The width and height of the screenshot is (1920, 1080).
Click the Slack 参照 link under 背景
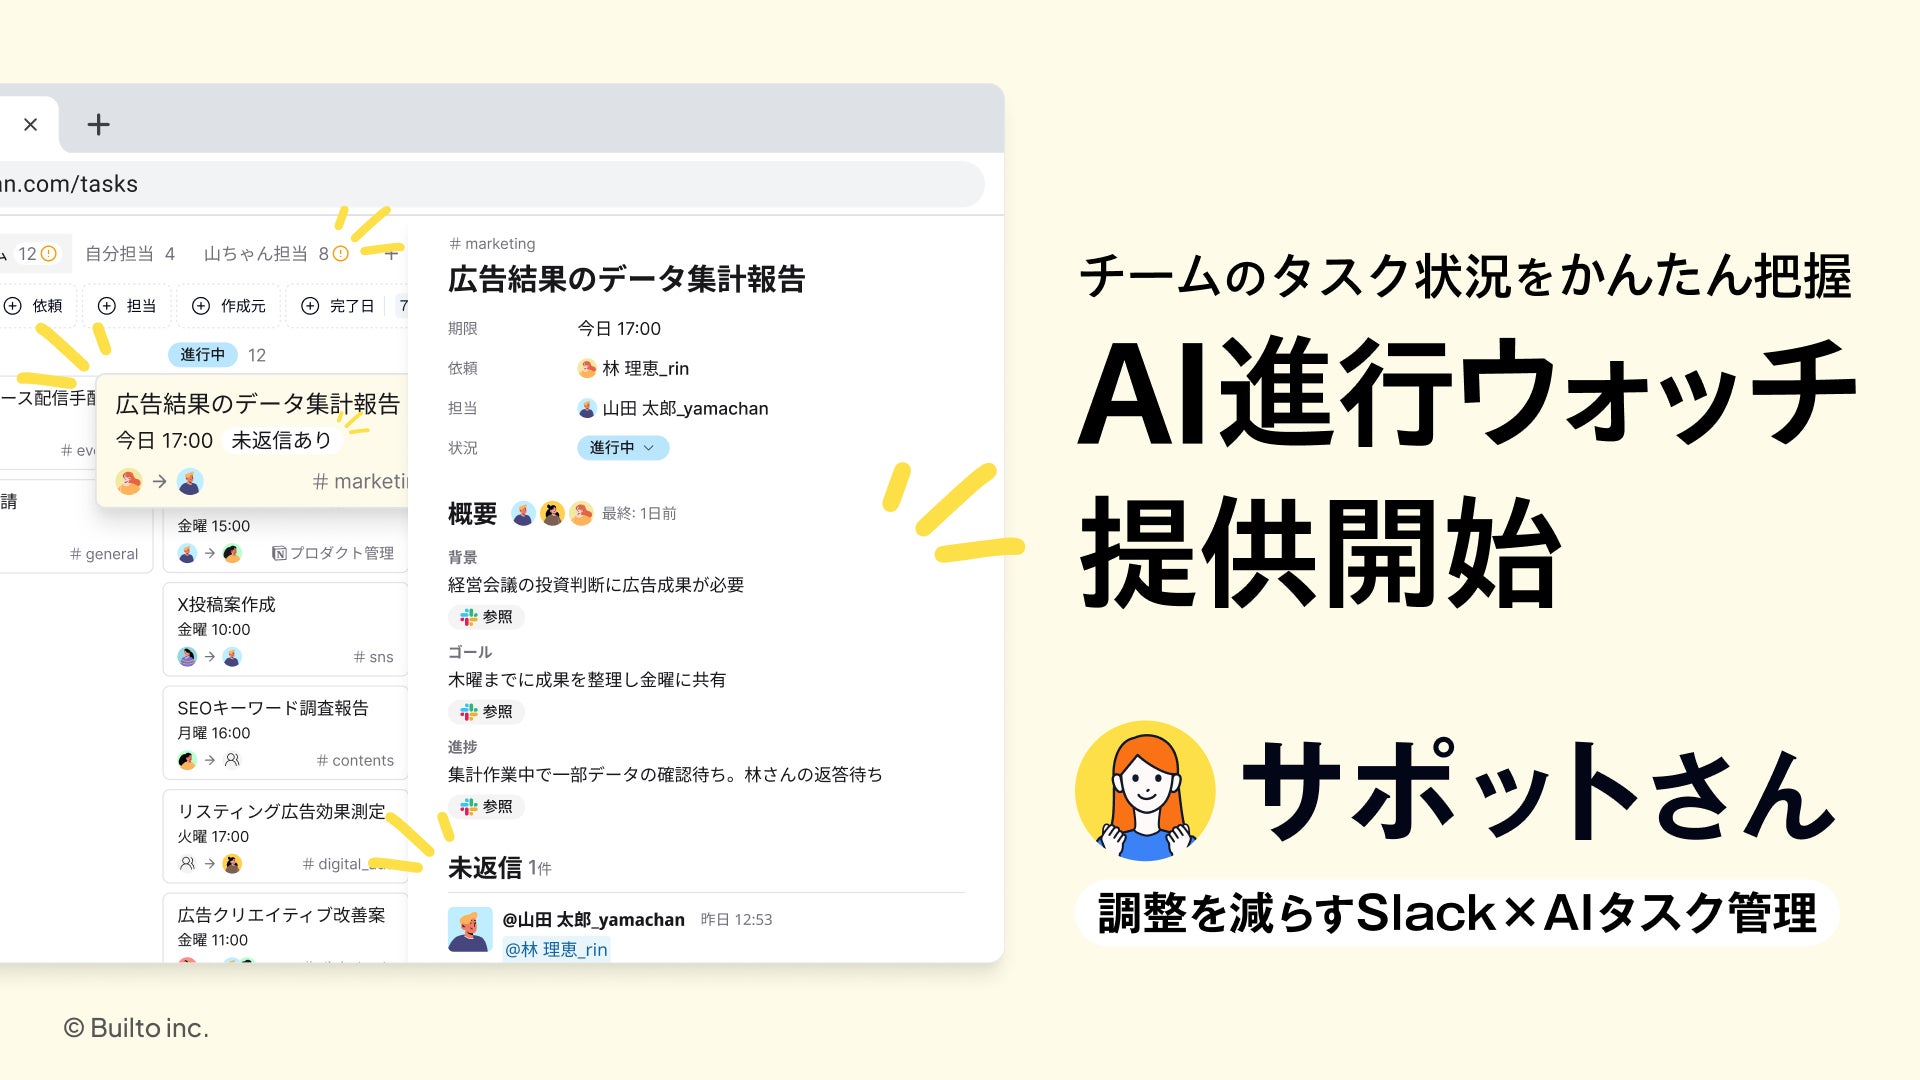click(x=486, y=617)
